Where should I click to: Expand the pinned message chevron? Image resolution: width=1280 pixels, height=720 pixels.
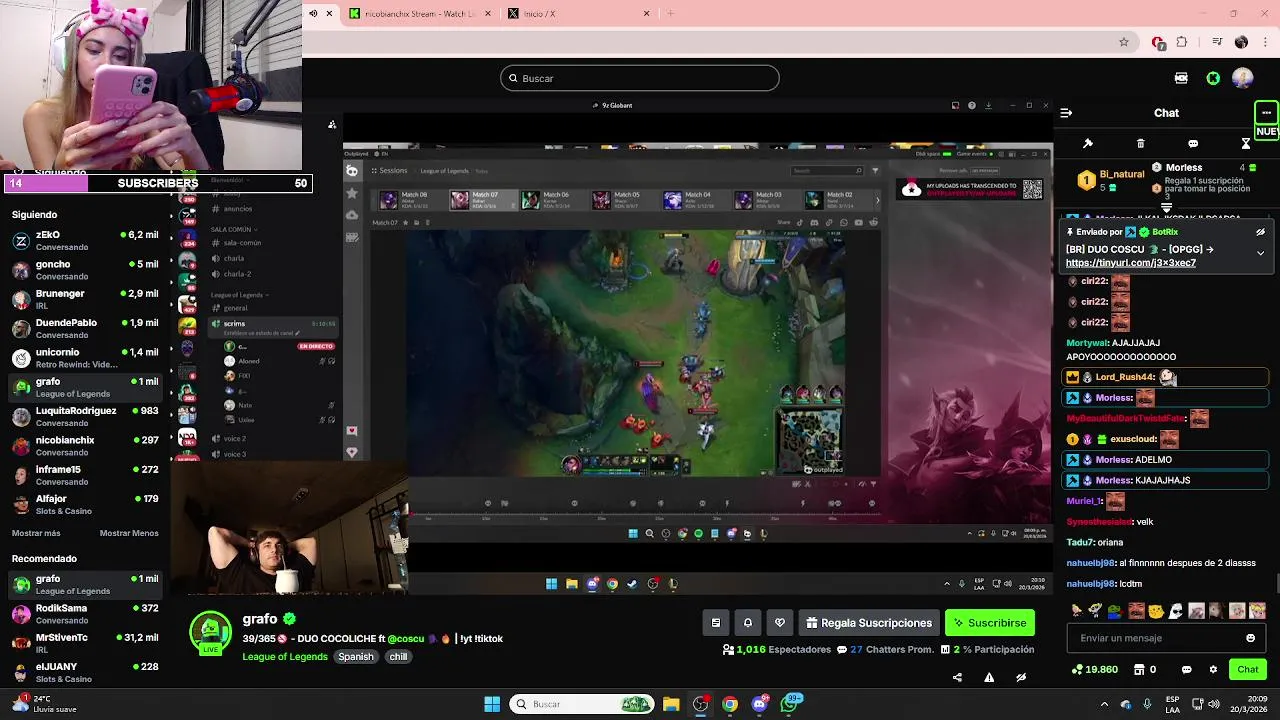(x=1260, y=253)
